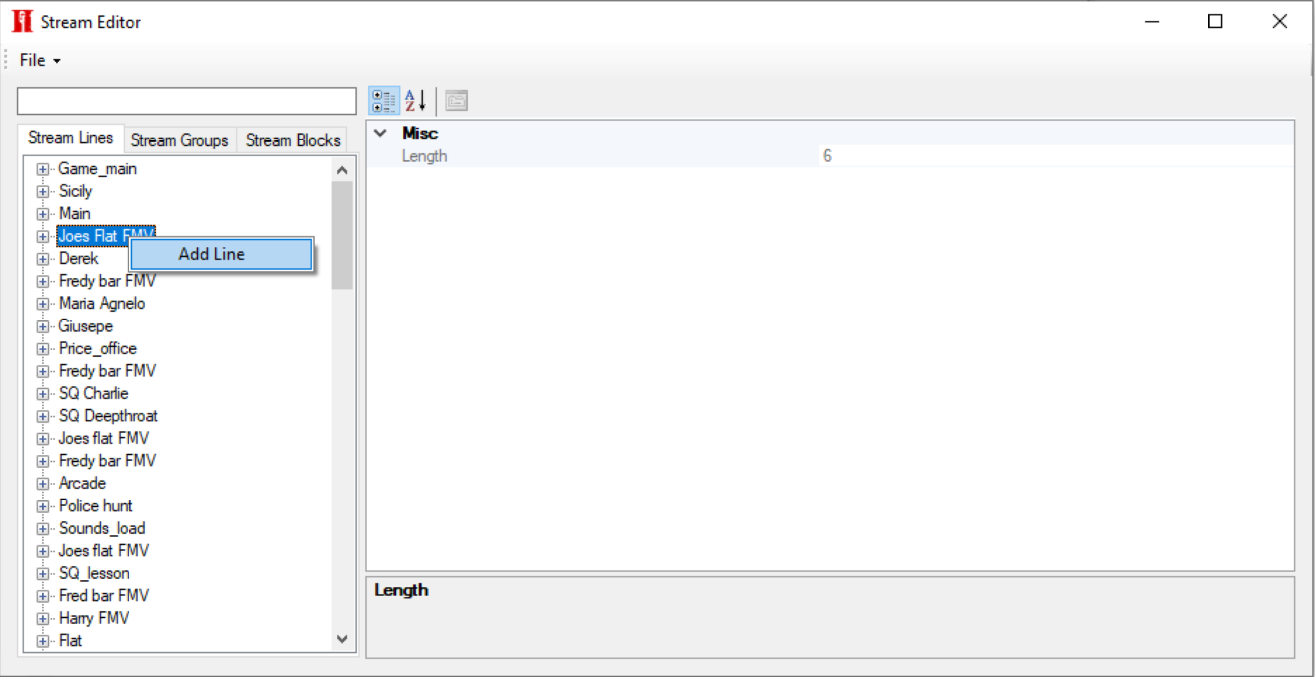The height and width of the screenshot is (677, 1315).
Task: Select the Length property label
Action: click(x=424, y=156)
